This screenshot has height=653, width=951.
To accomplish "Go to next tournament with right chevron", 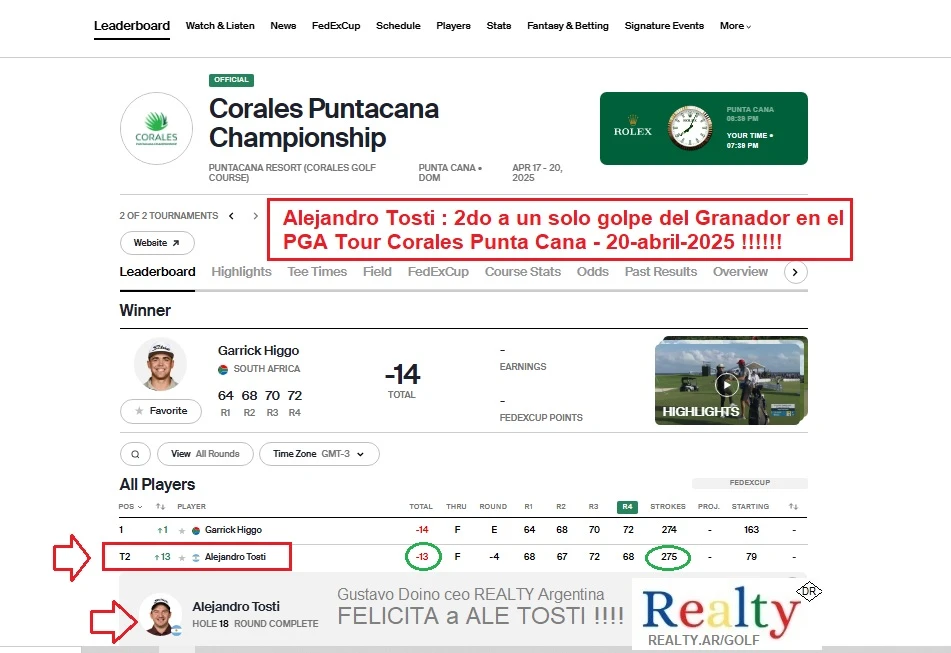I will 256,216.
